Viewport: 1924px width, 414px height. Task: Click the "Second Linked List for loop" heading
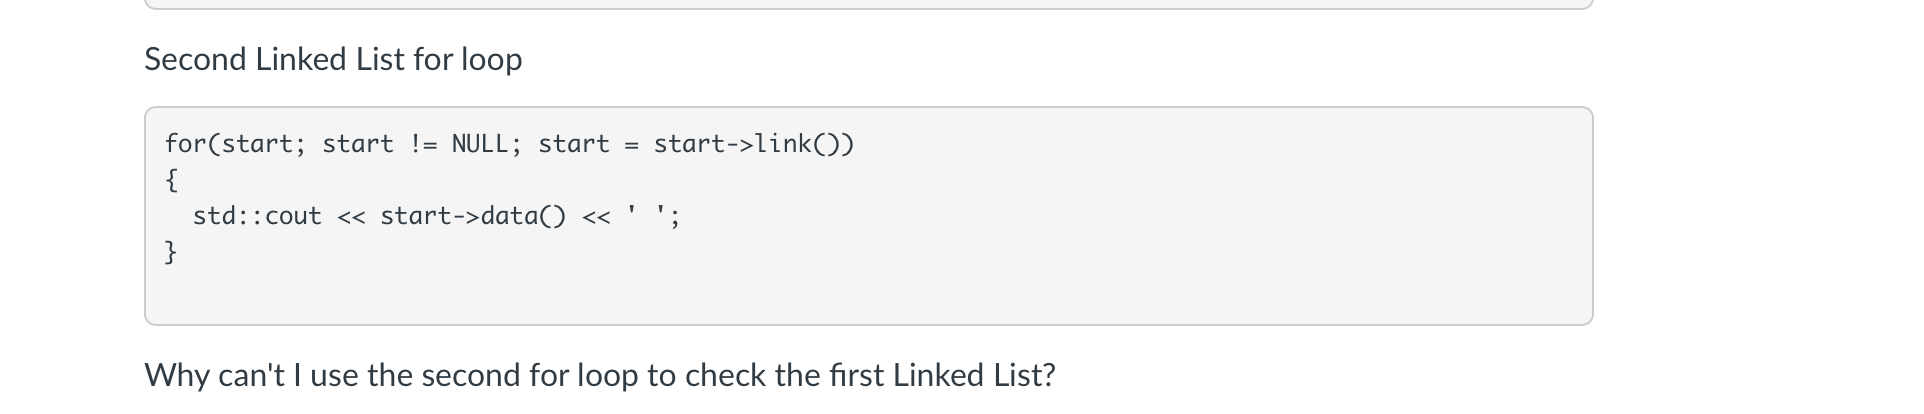point(333,59)
